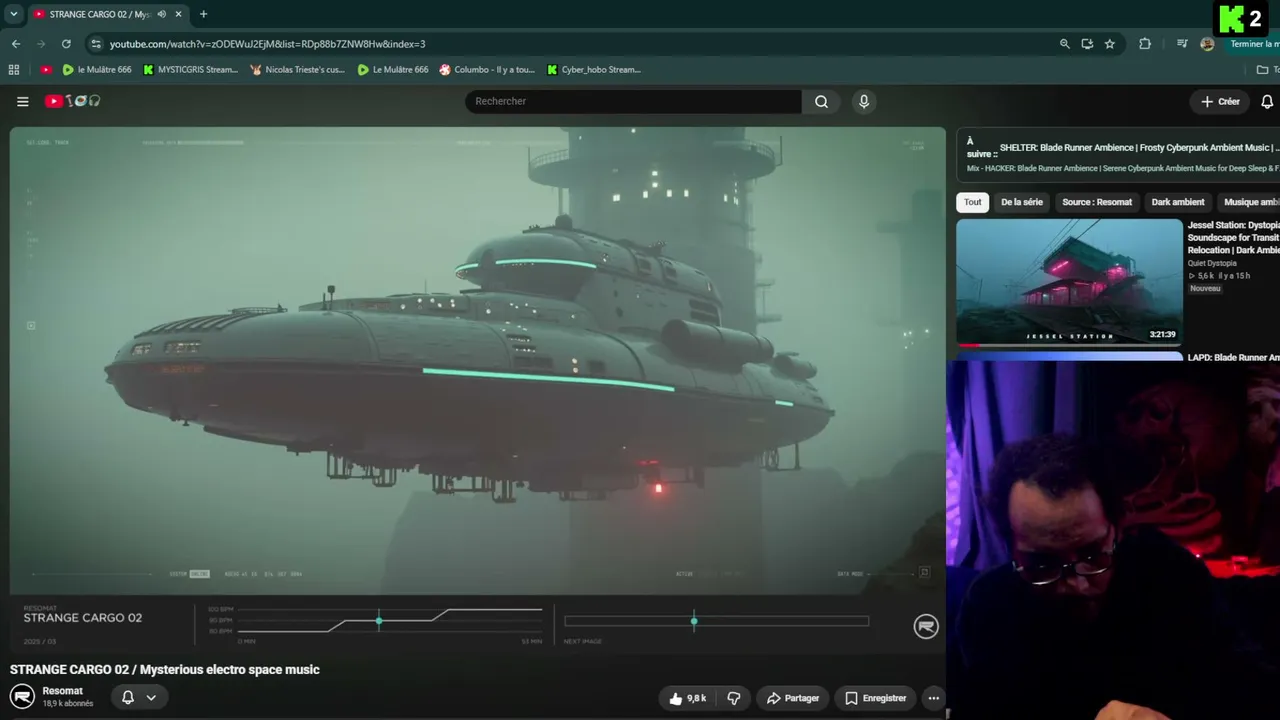The image size is (1280, 720).
Task: Open the Jessel Station video thumbnail
Action: (x=1069, y=282)
